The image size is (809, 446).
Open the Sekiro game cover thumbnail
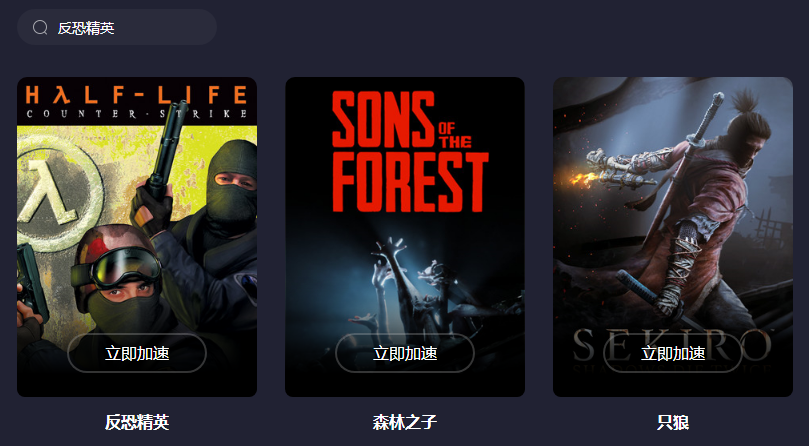[673, 237]
